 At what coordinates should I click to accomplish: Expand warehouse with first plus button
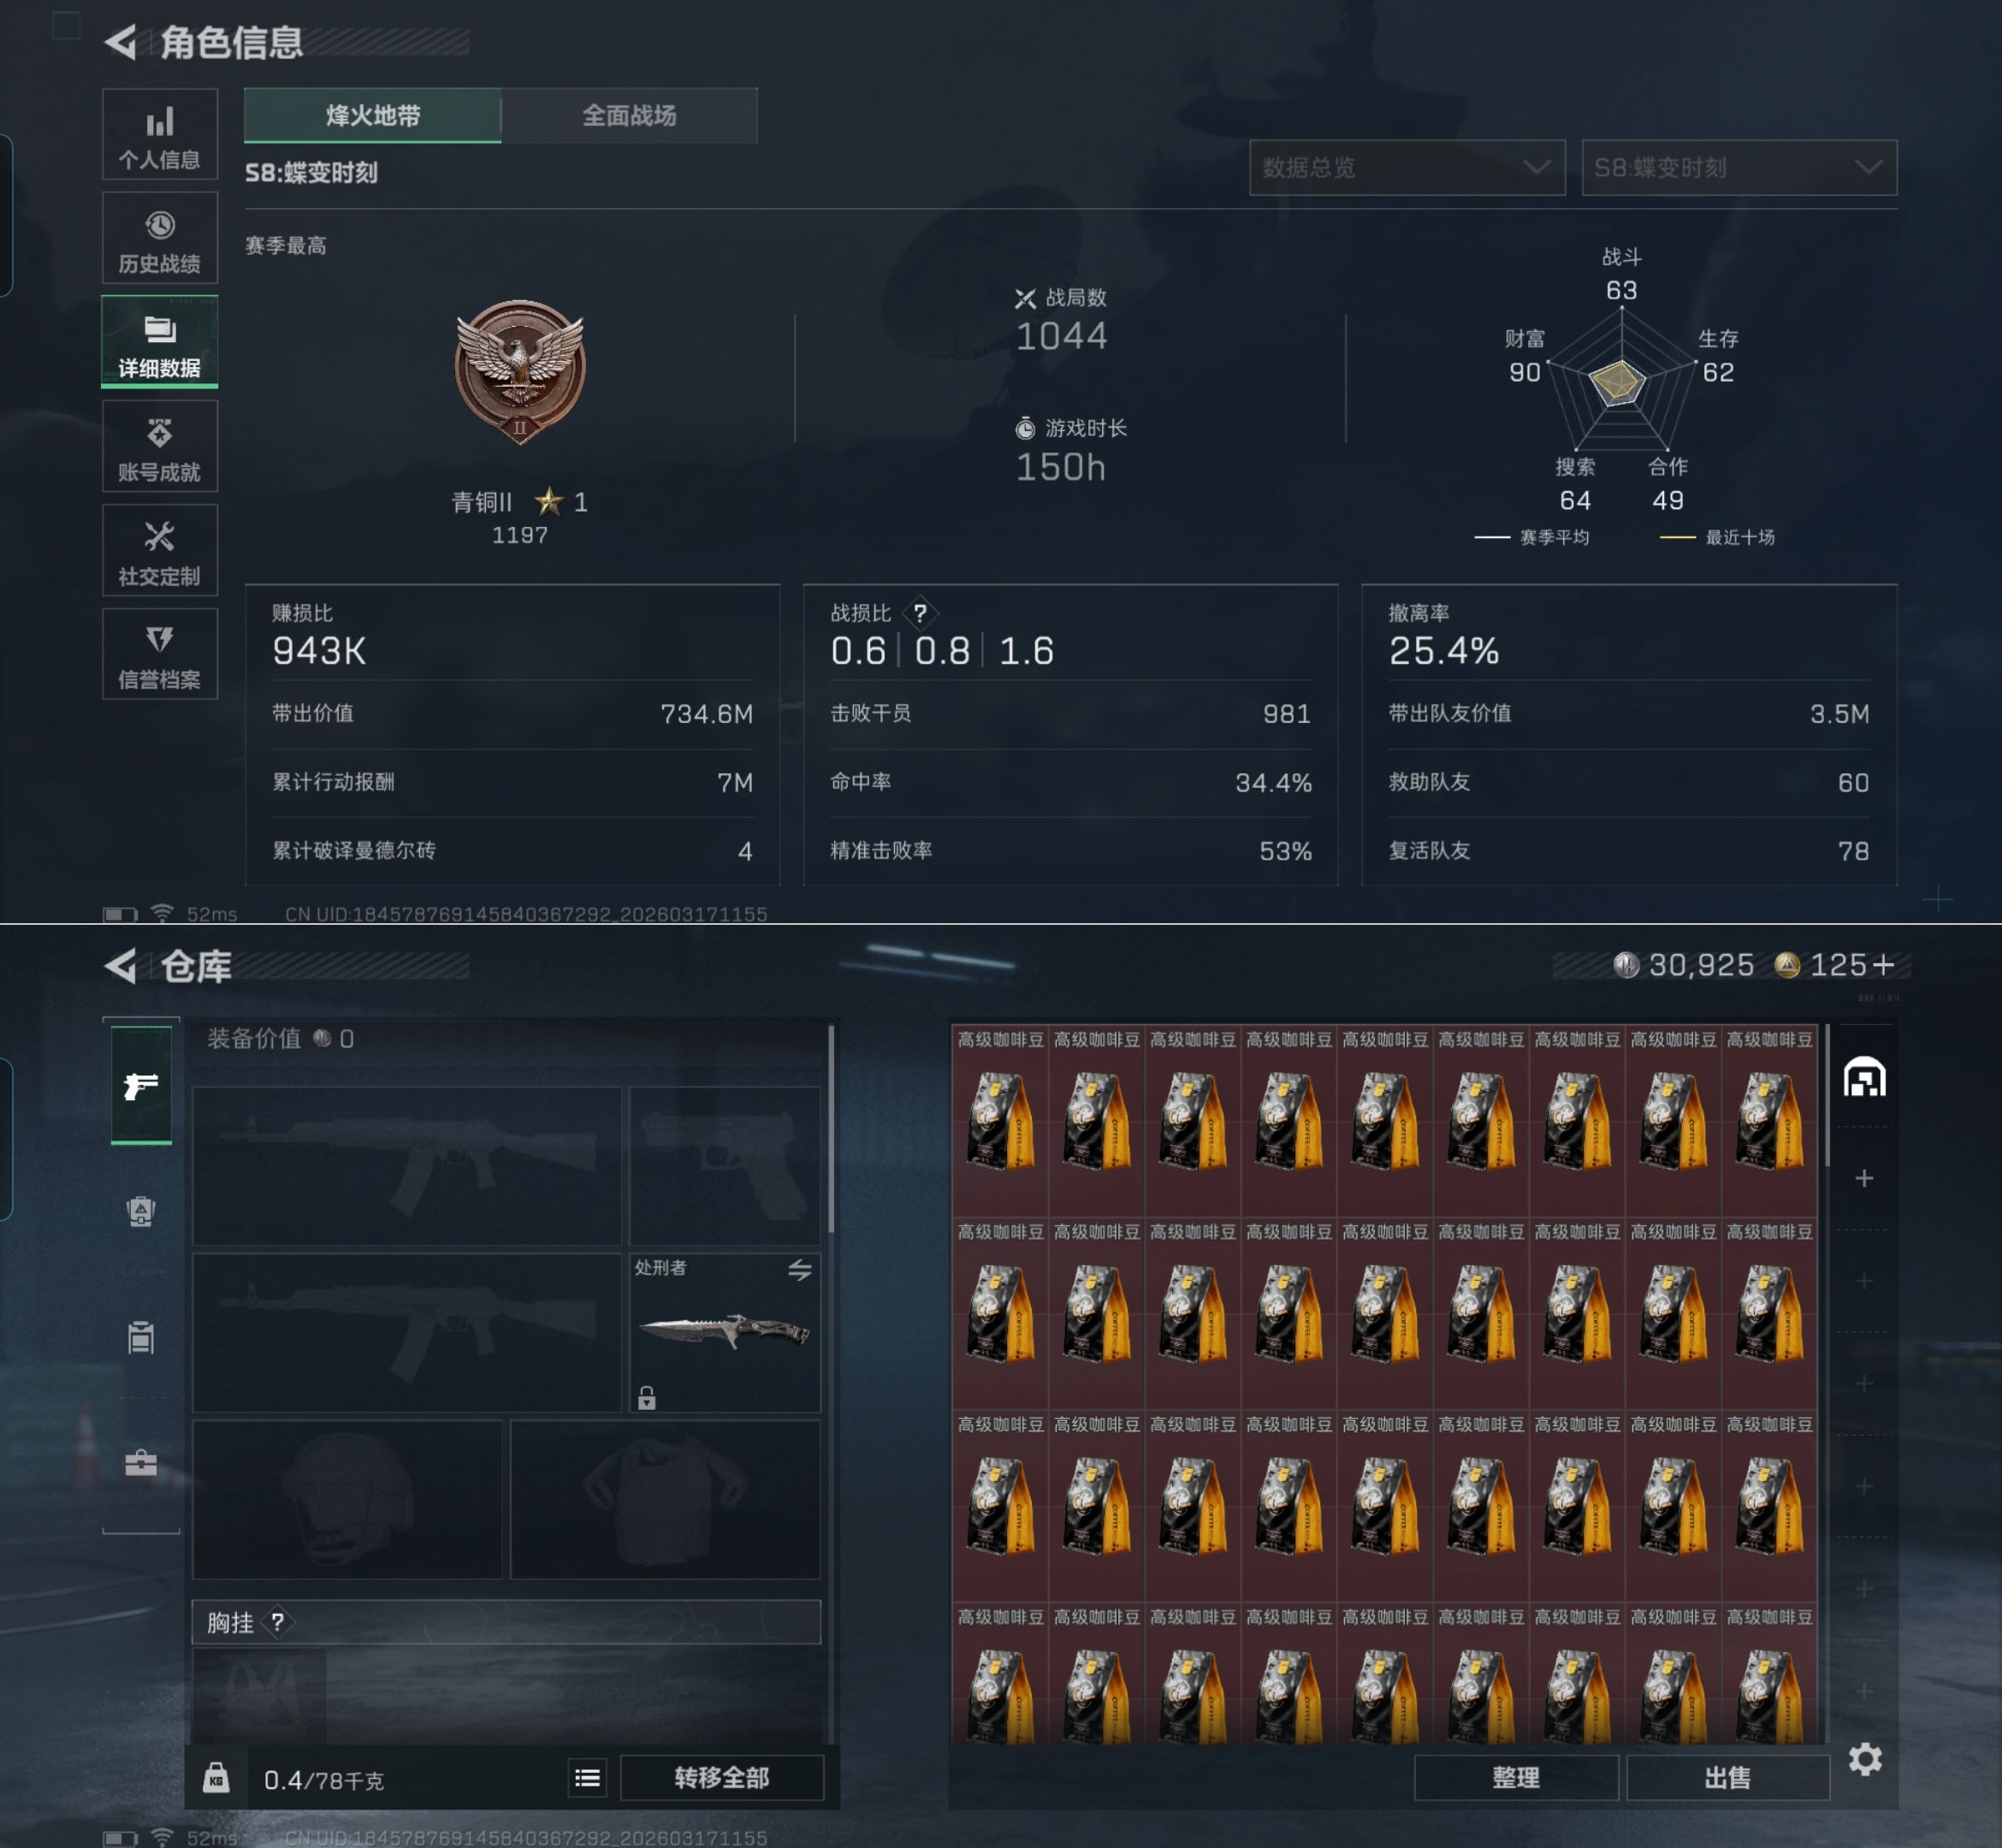coord(1865,1179)
